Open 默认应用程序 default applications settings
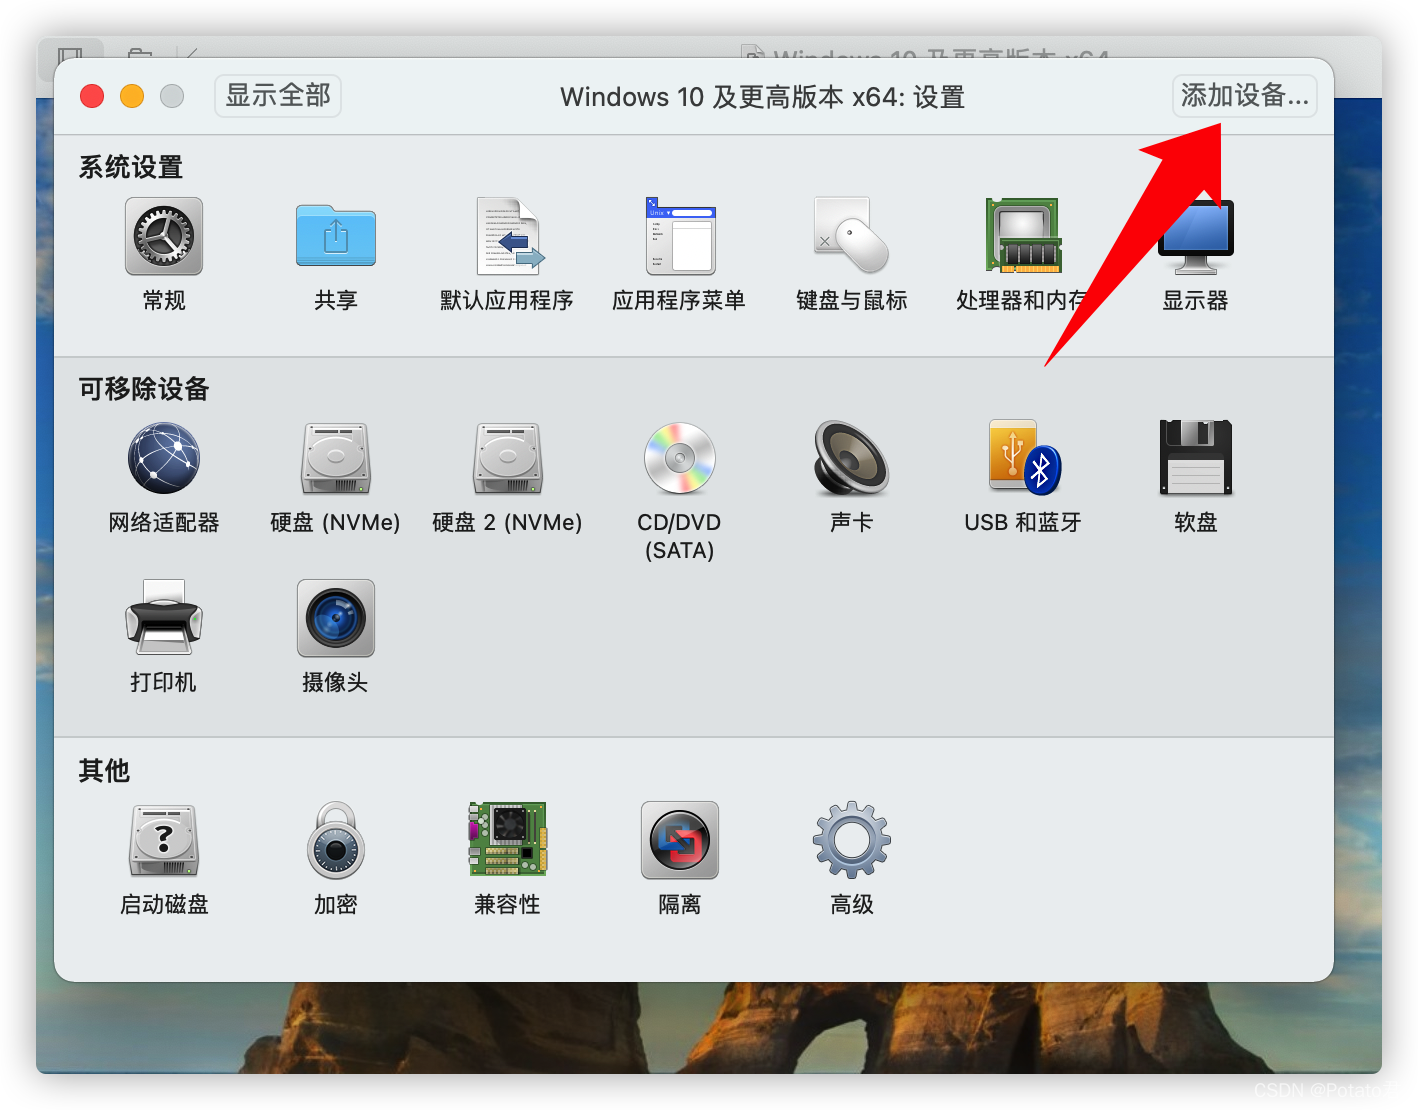The height and width of the screenshot is (1110, 1418). pos(508,237)
